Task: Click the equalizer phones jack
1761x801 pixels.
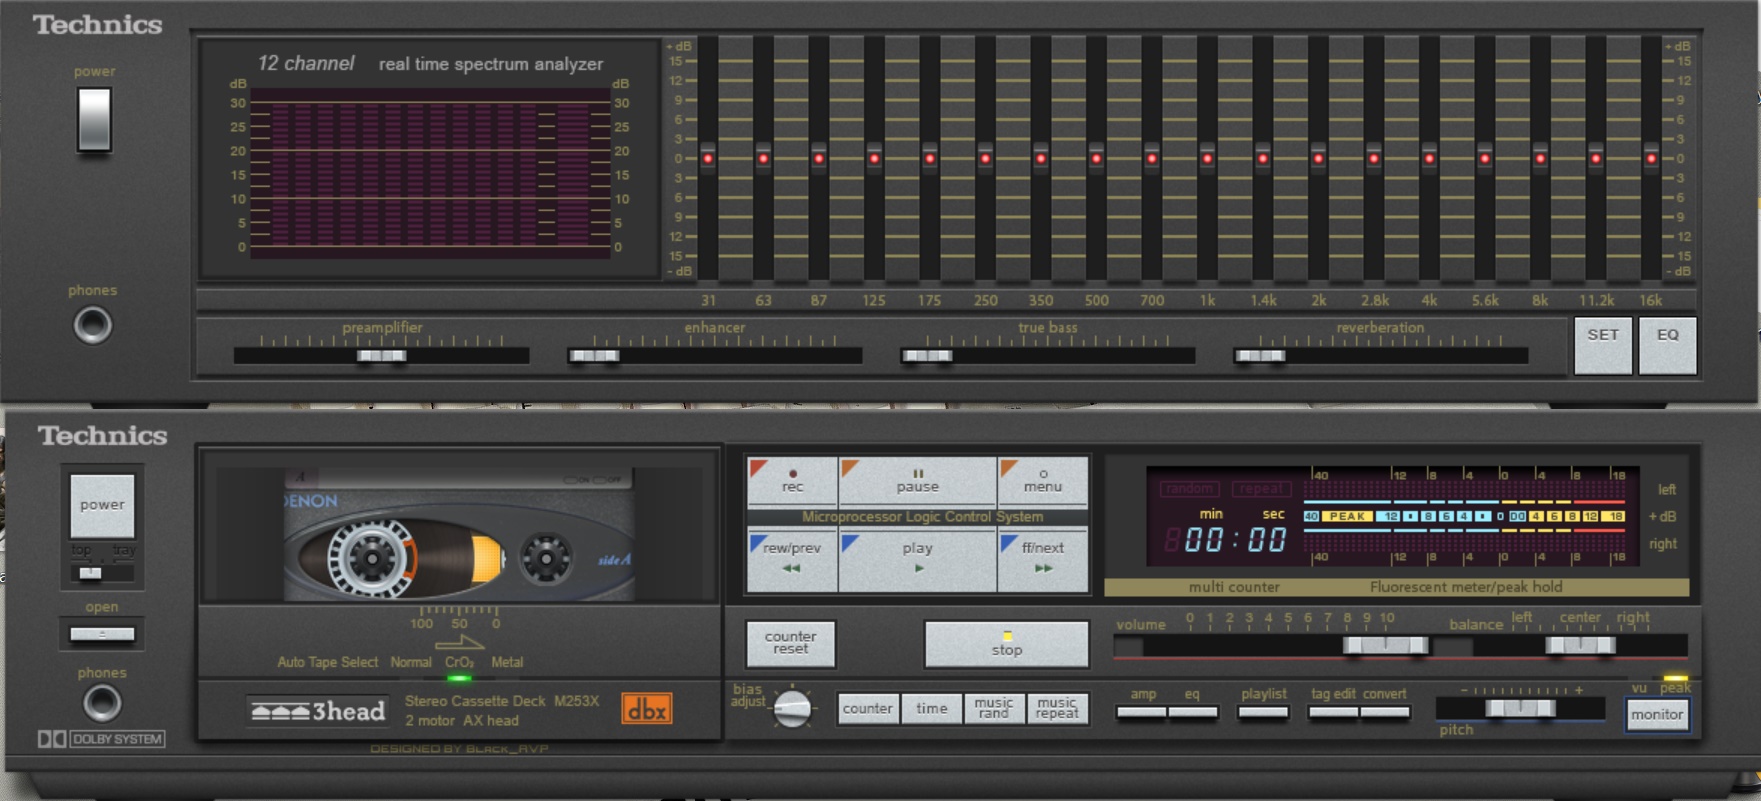Action: 93,325
